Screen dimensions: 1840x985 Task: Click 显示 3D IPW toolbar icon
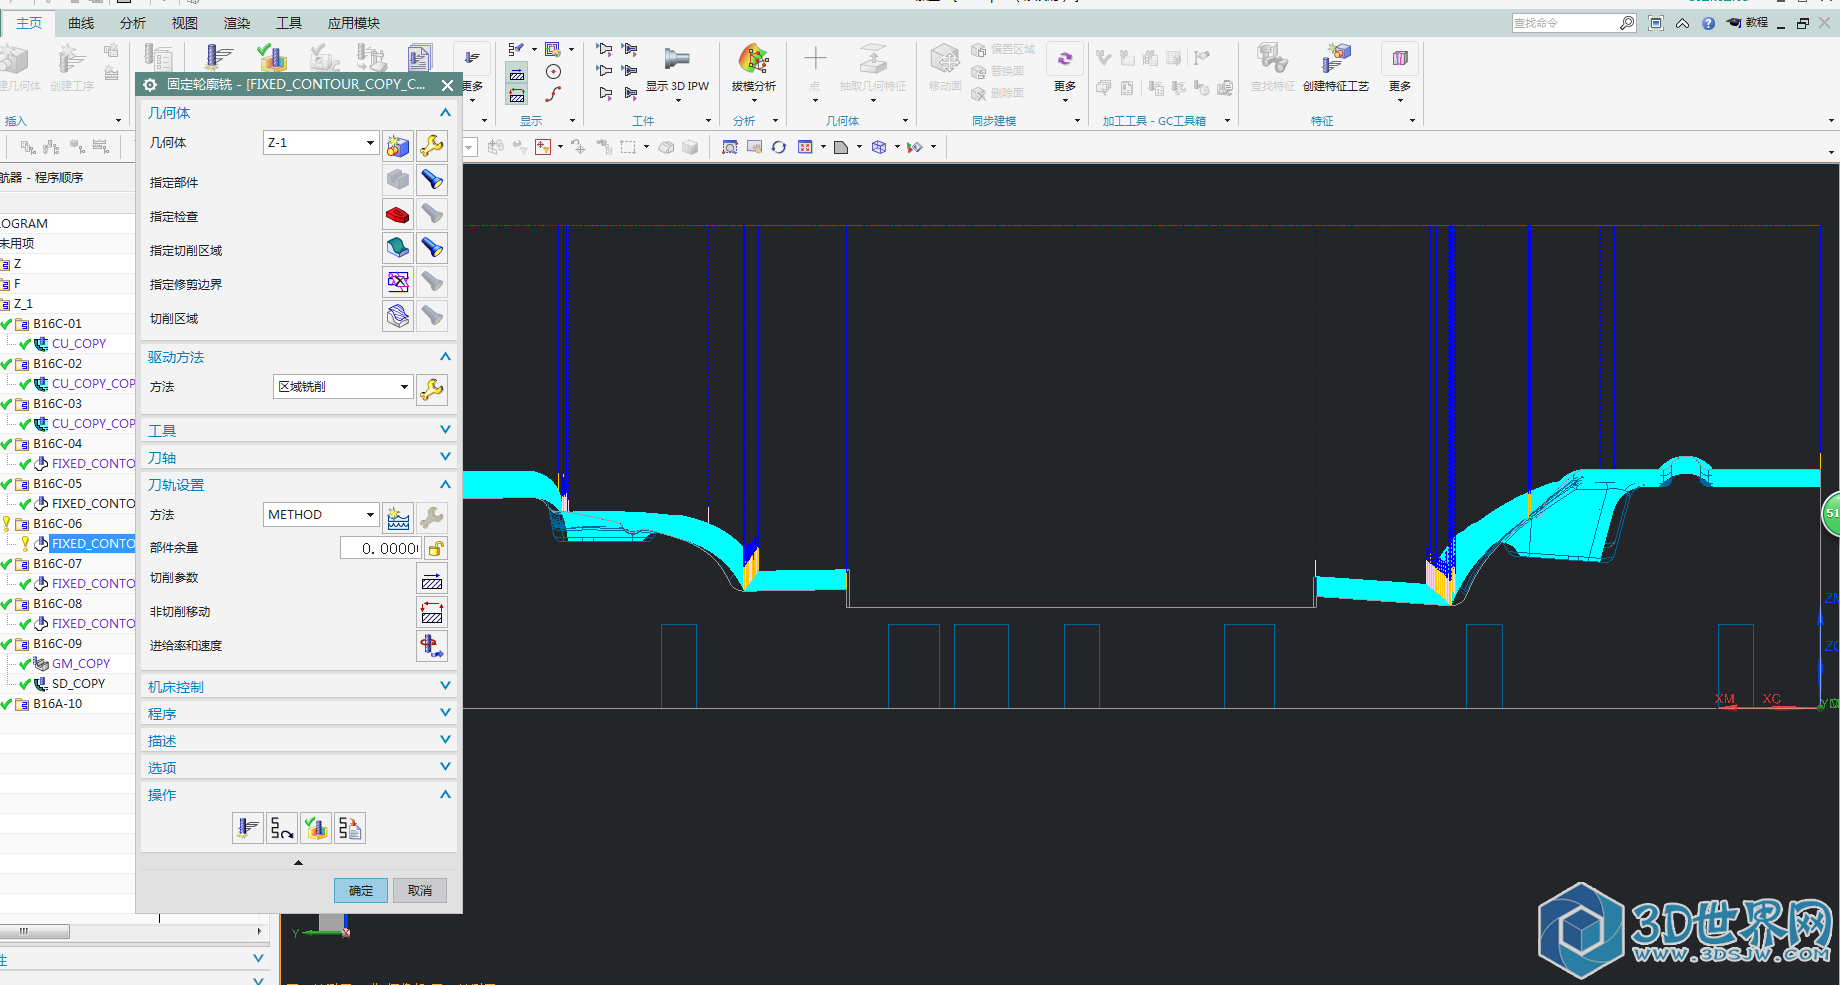tap(677, 70)
